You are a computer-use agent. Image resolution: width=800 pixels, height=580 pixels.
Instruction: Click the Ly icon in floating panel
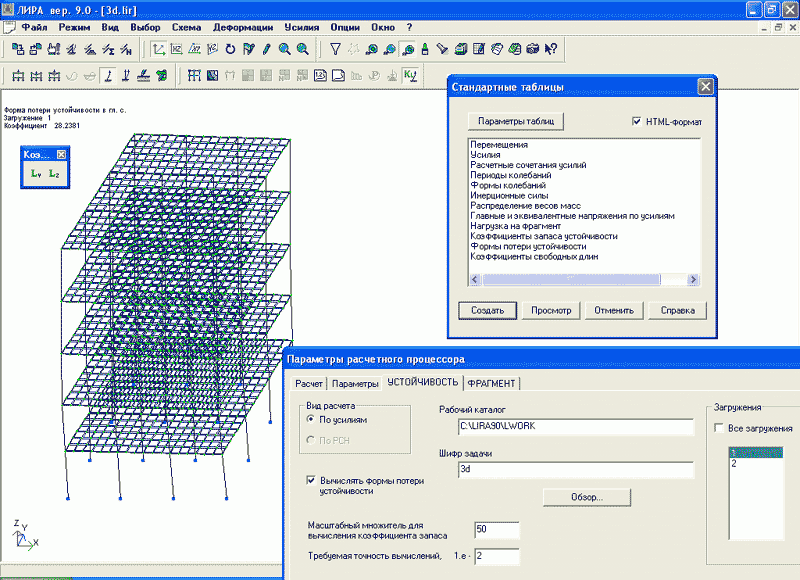37,174
